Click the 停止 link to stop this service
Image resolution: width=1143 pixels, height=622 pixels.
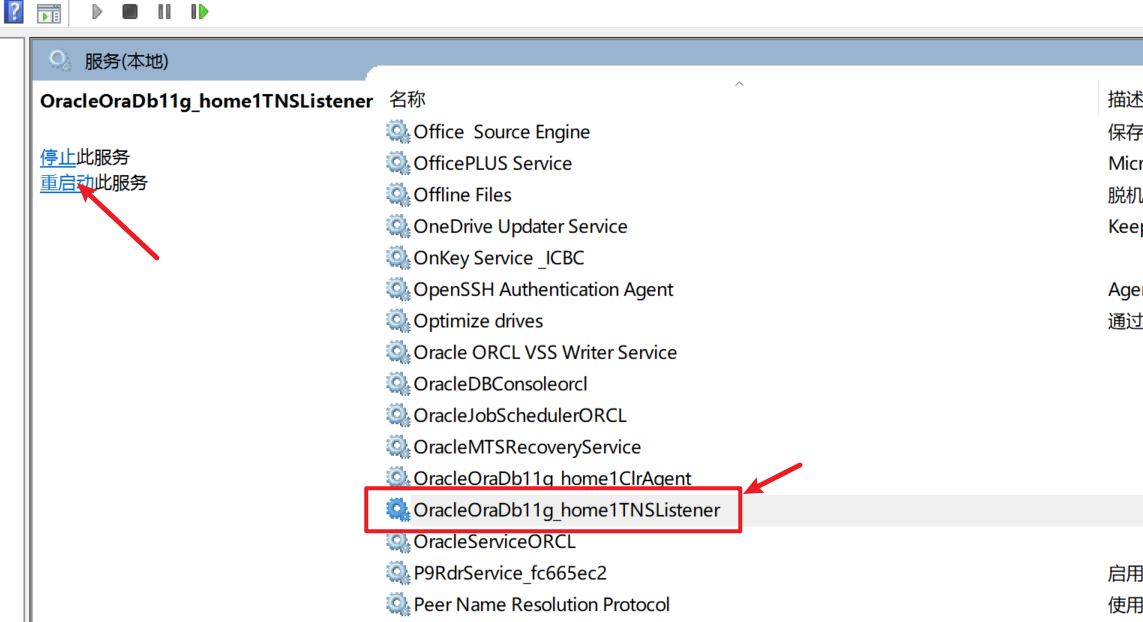click(x=58, y=158)
